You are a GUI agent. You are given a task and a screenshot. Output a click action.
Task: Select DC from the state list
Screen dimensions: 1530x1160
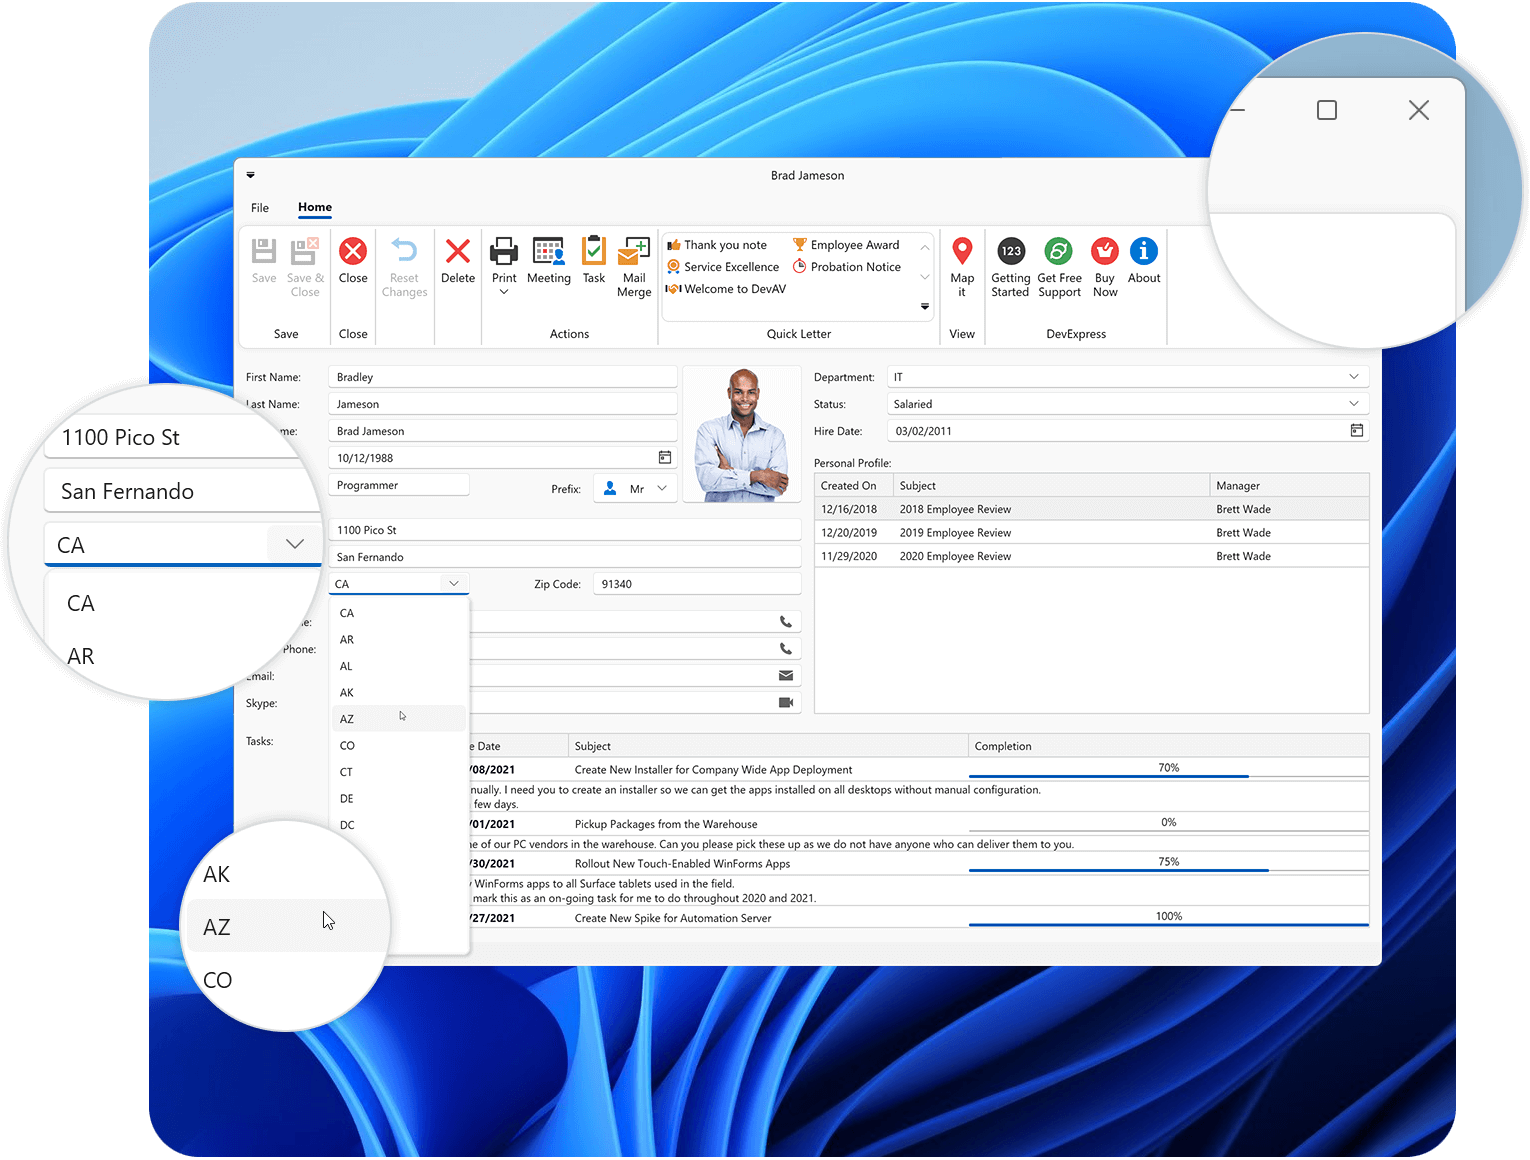point(399,825)
